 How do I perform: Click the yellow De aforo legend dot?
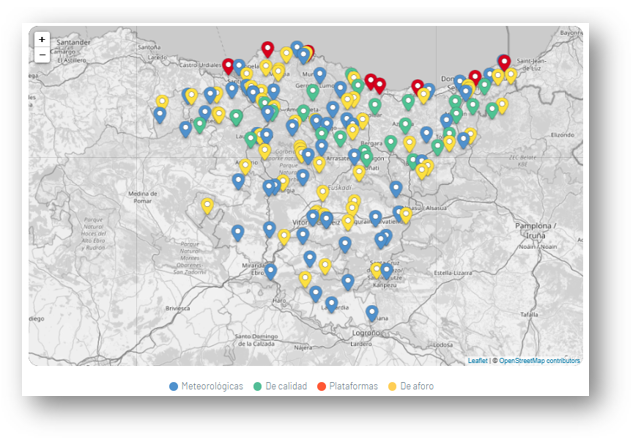pos(393,386)
